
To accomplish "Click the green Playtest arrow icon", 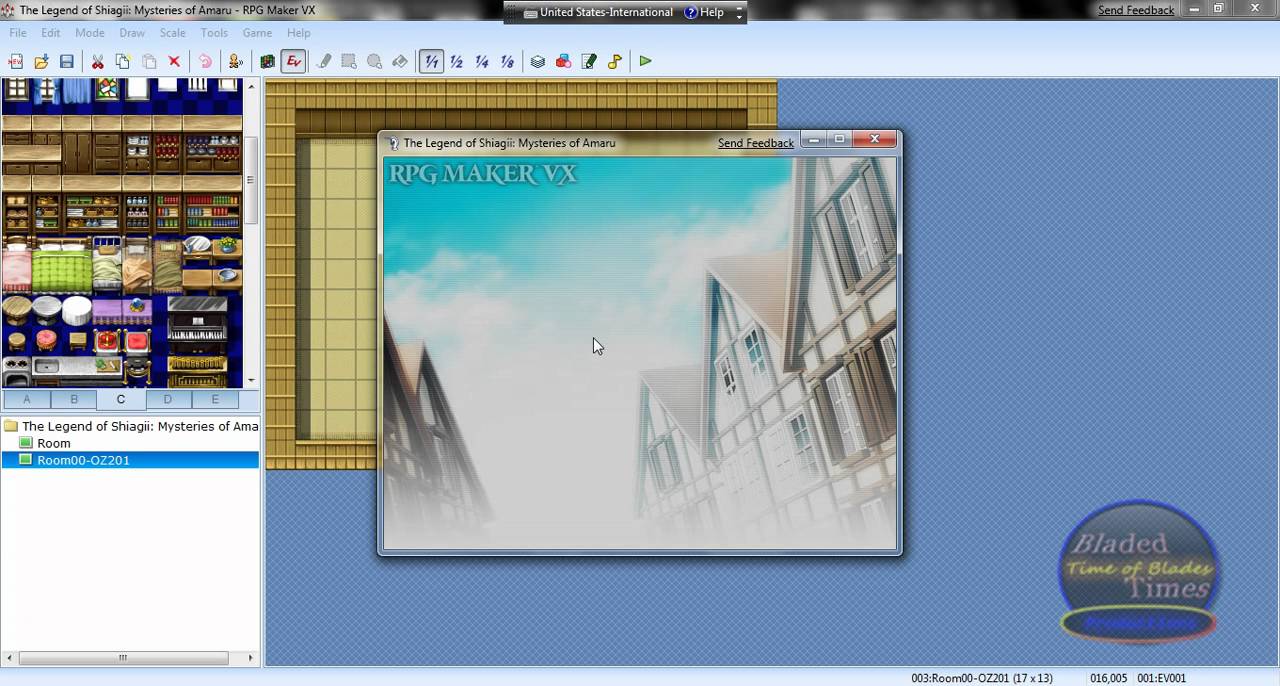I will coord(645,61).
